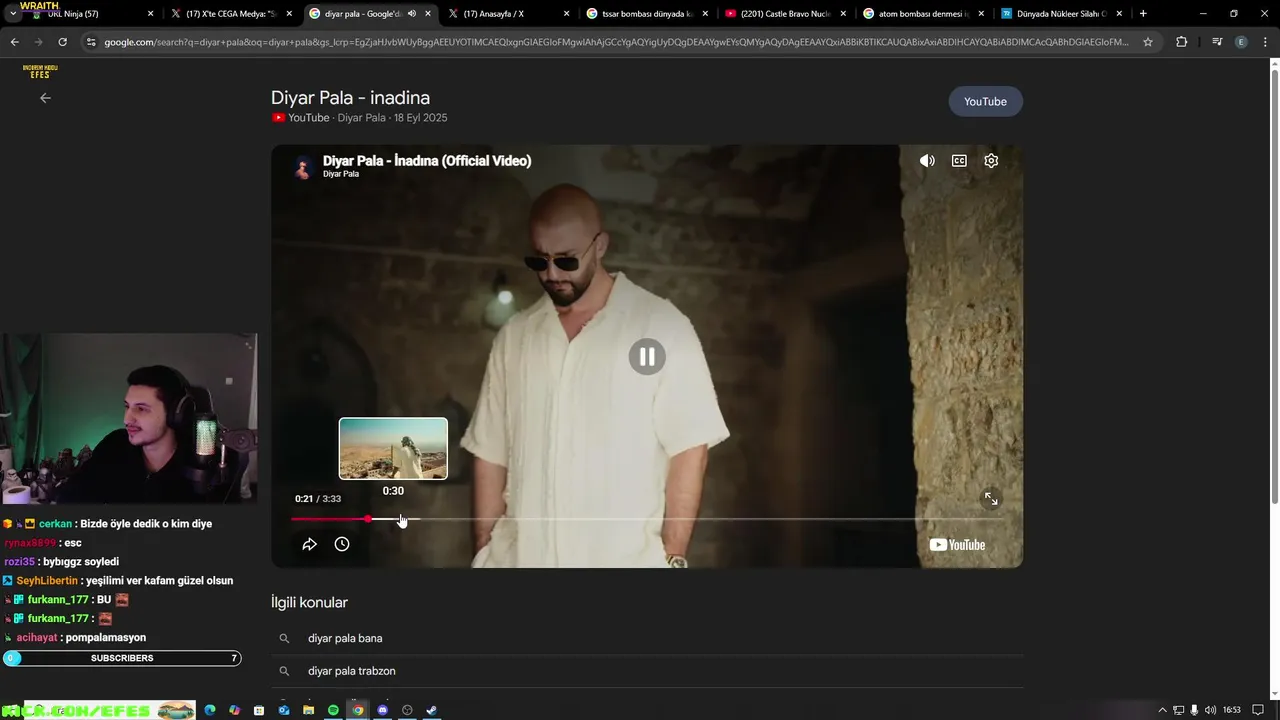Open OBS Studio from taskbar
This screenshot has width=1280, height=720.
pos(407,710)
